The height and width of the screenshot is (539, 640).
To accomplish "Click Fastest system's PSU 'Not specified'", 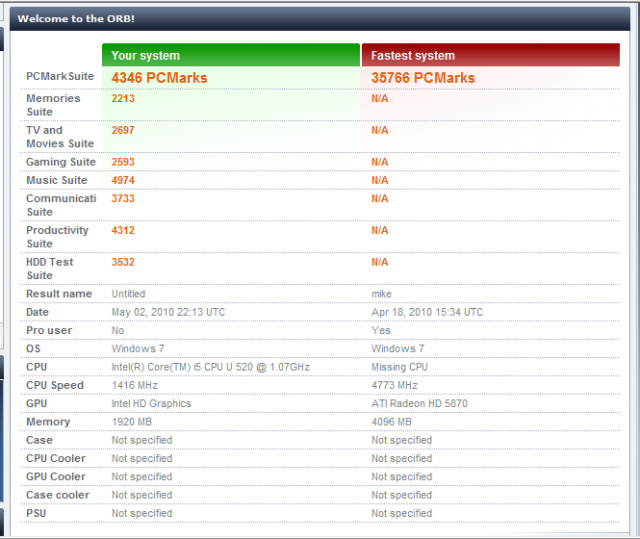I will 402,513.
